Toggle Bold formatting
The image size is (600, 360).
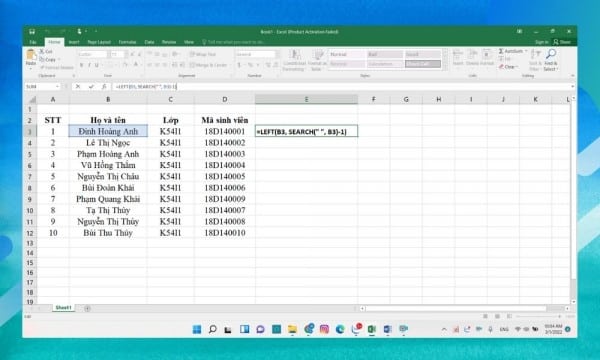(x=82, y=65)
